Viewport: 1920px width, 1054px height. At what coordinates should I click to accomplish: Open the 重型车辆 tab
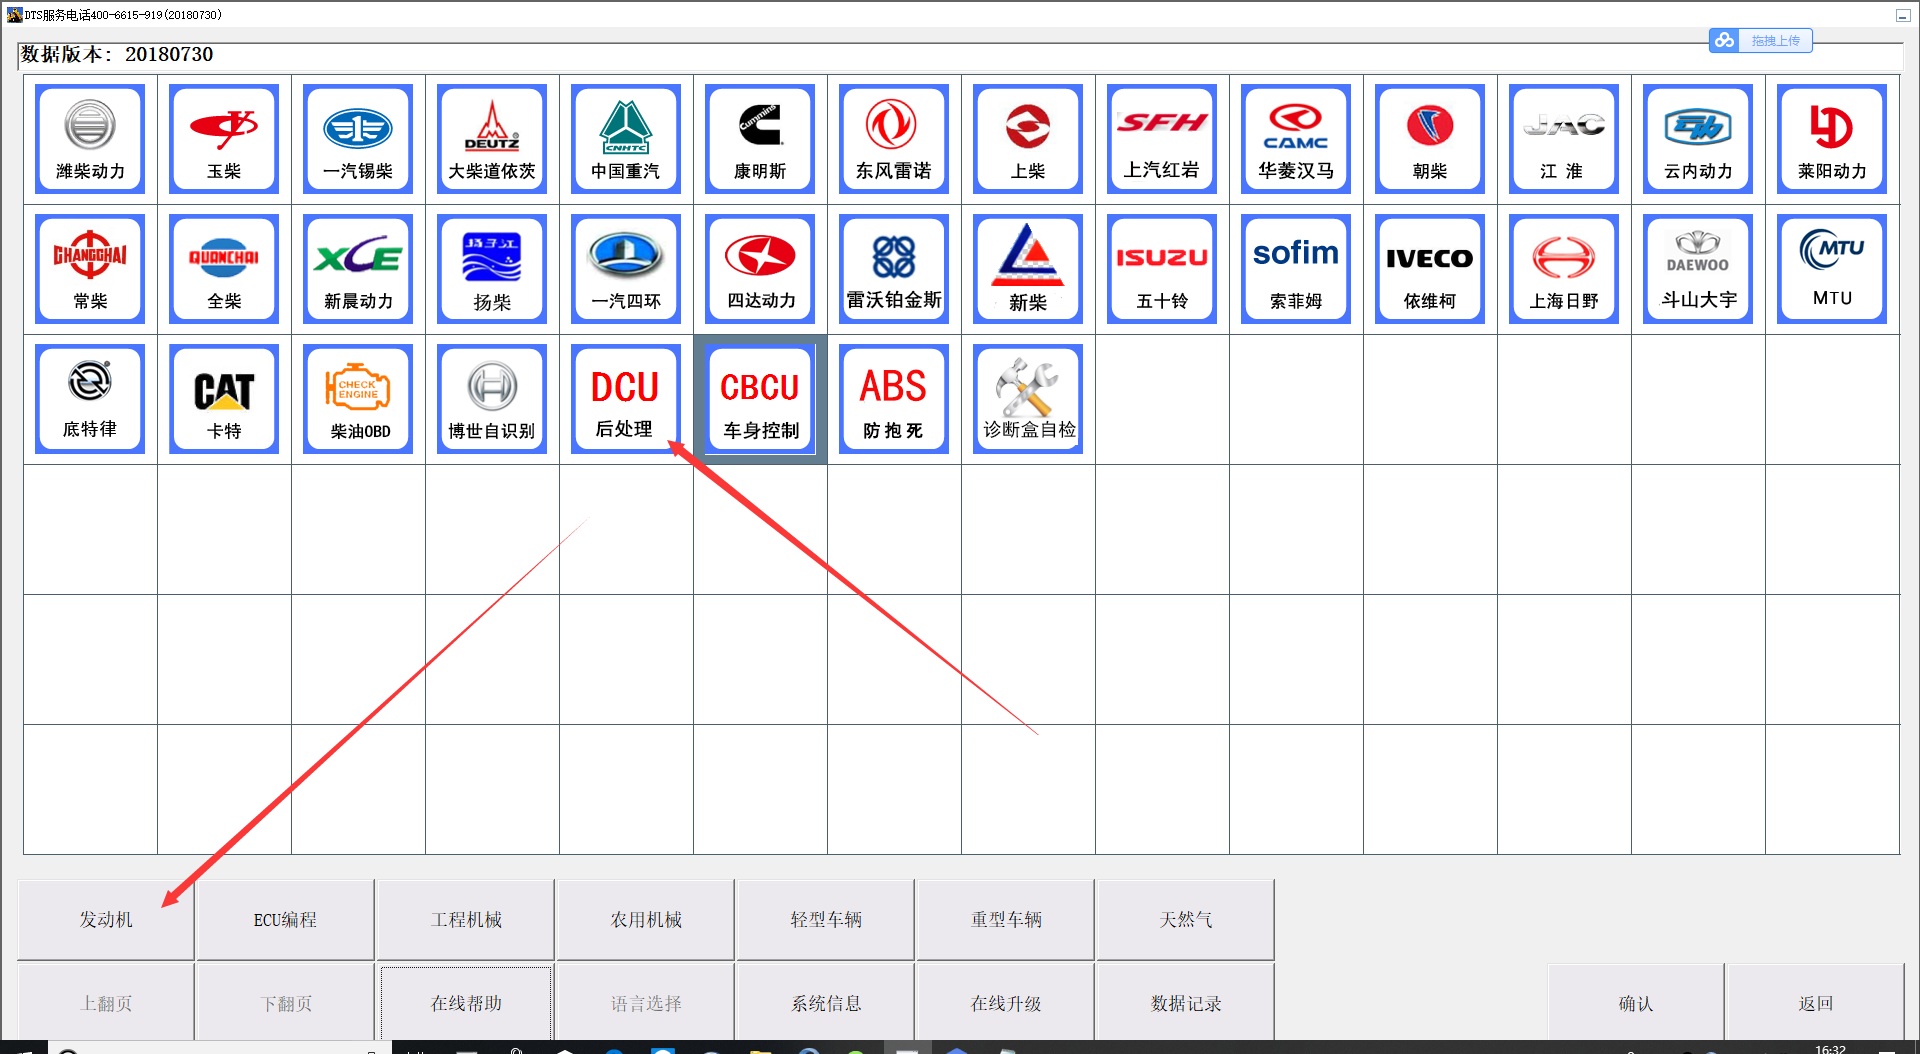[x=1006, y=919]
